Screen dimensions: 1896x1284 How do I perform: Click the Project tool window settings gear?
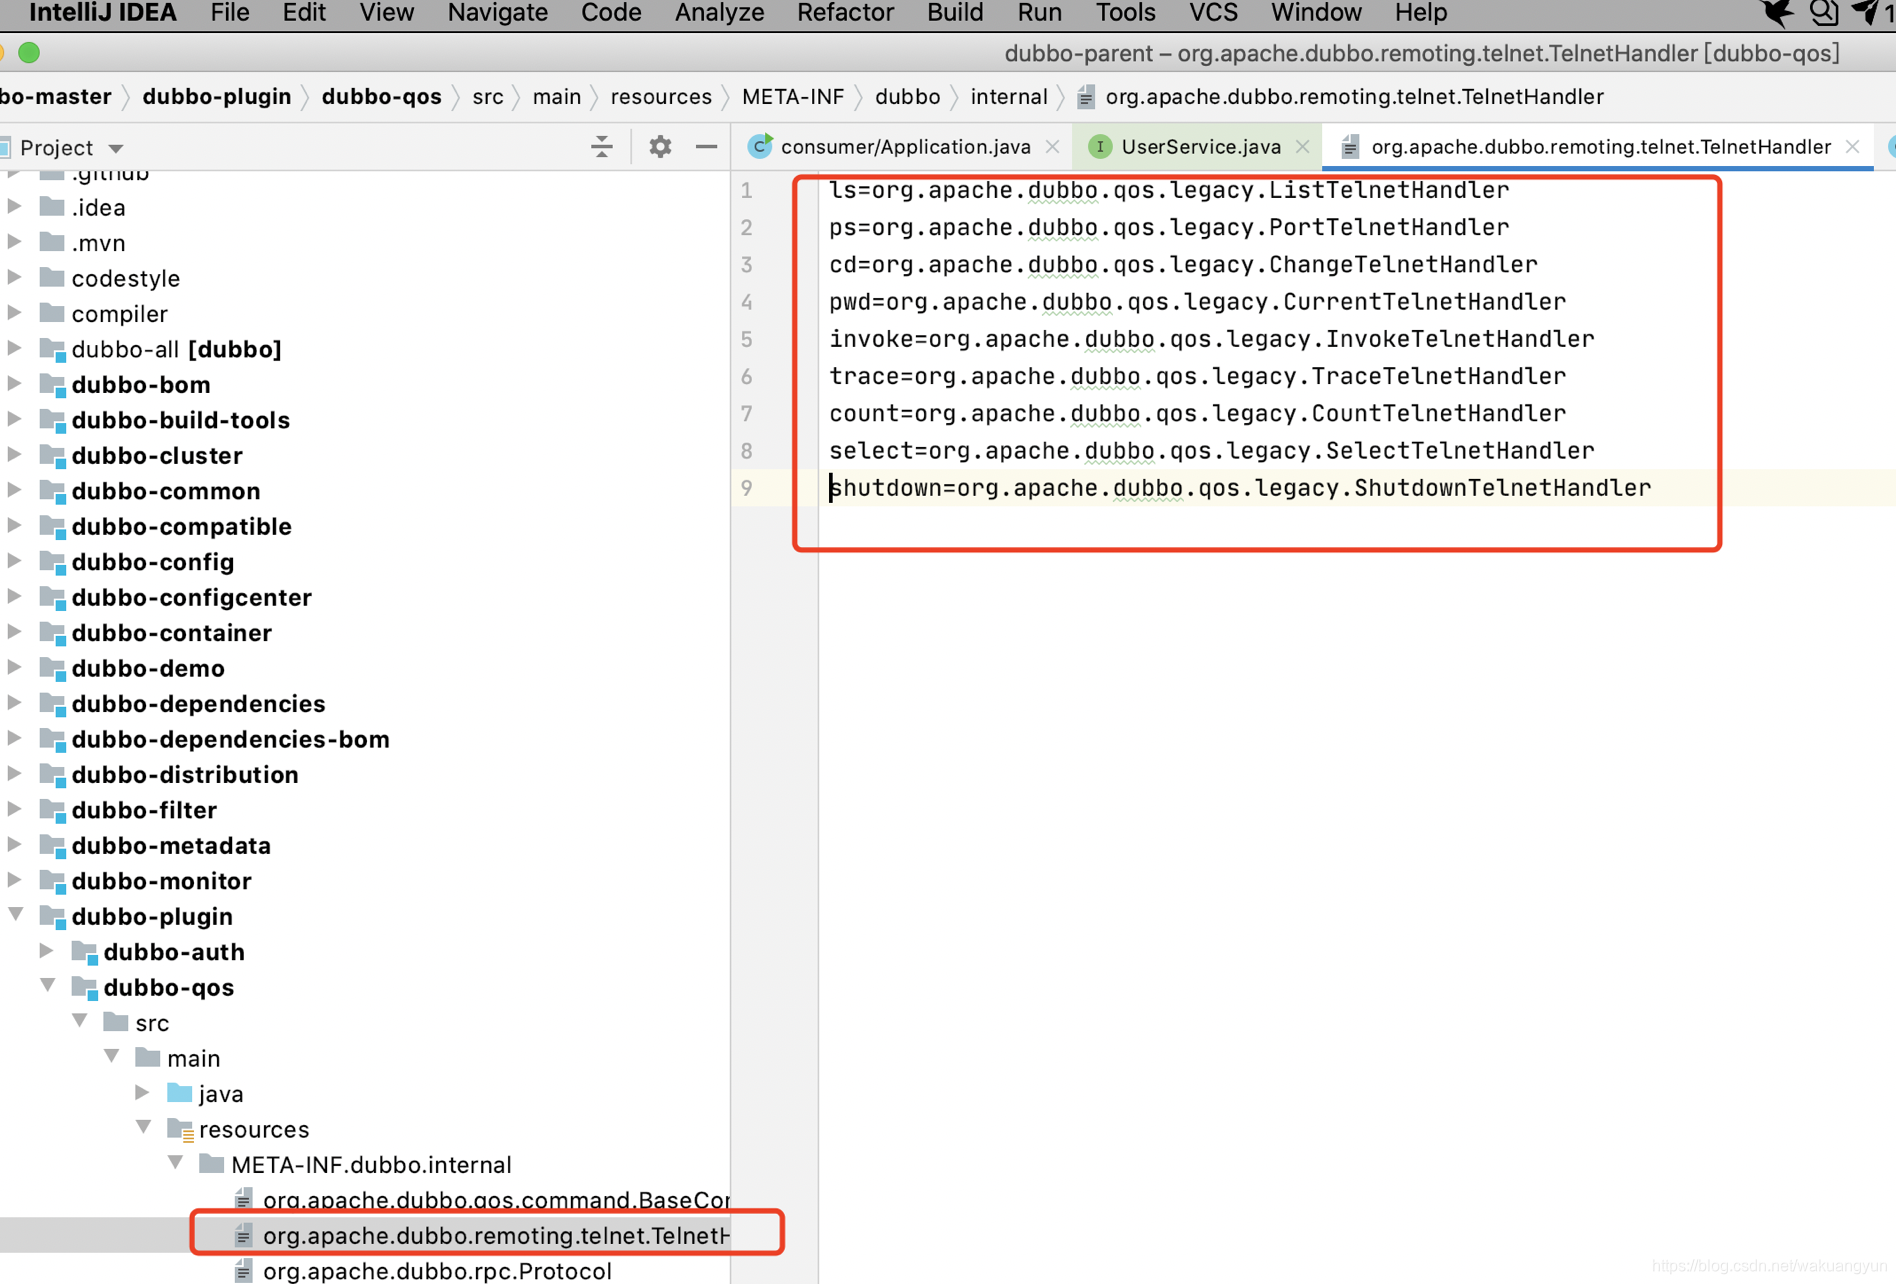coord(660,147)
